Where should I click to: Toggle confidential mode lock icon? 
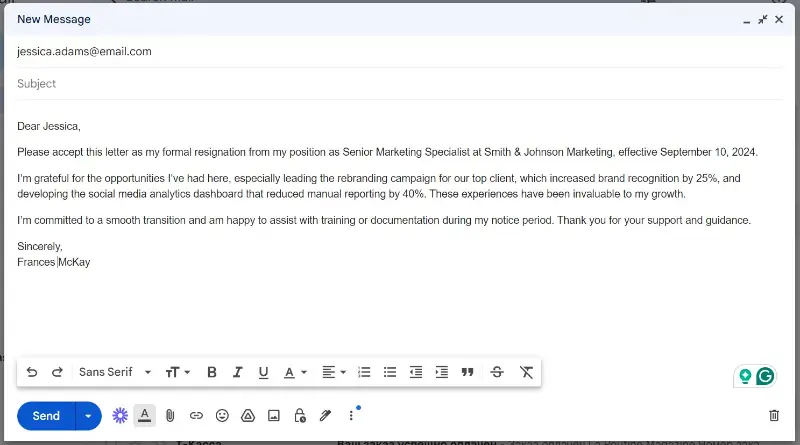click(300, 415)
